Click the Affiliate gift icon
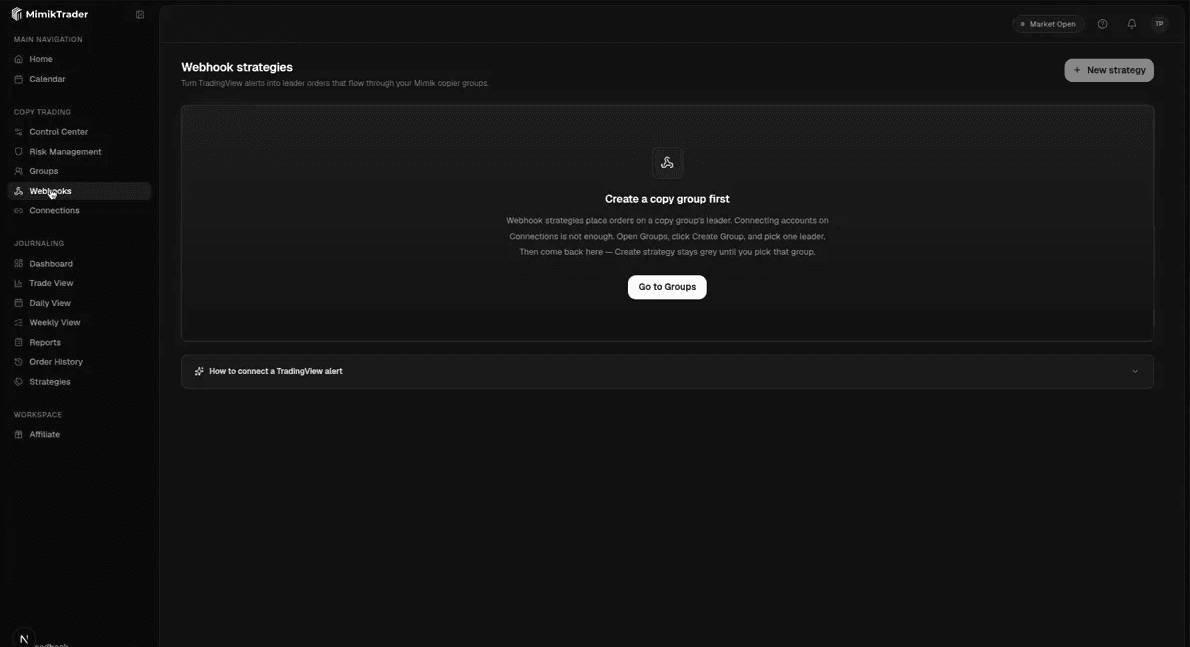This screenshot has height=647, width=1190. tap(18, 435)
